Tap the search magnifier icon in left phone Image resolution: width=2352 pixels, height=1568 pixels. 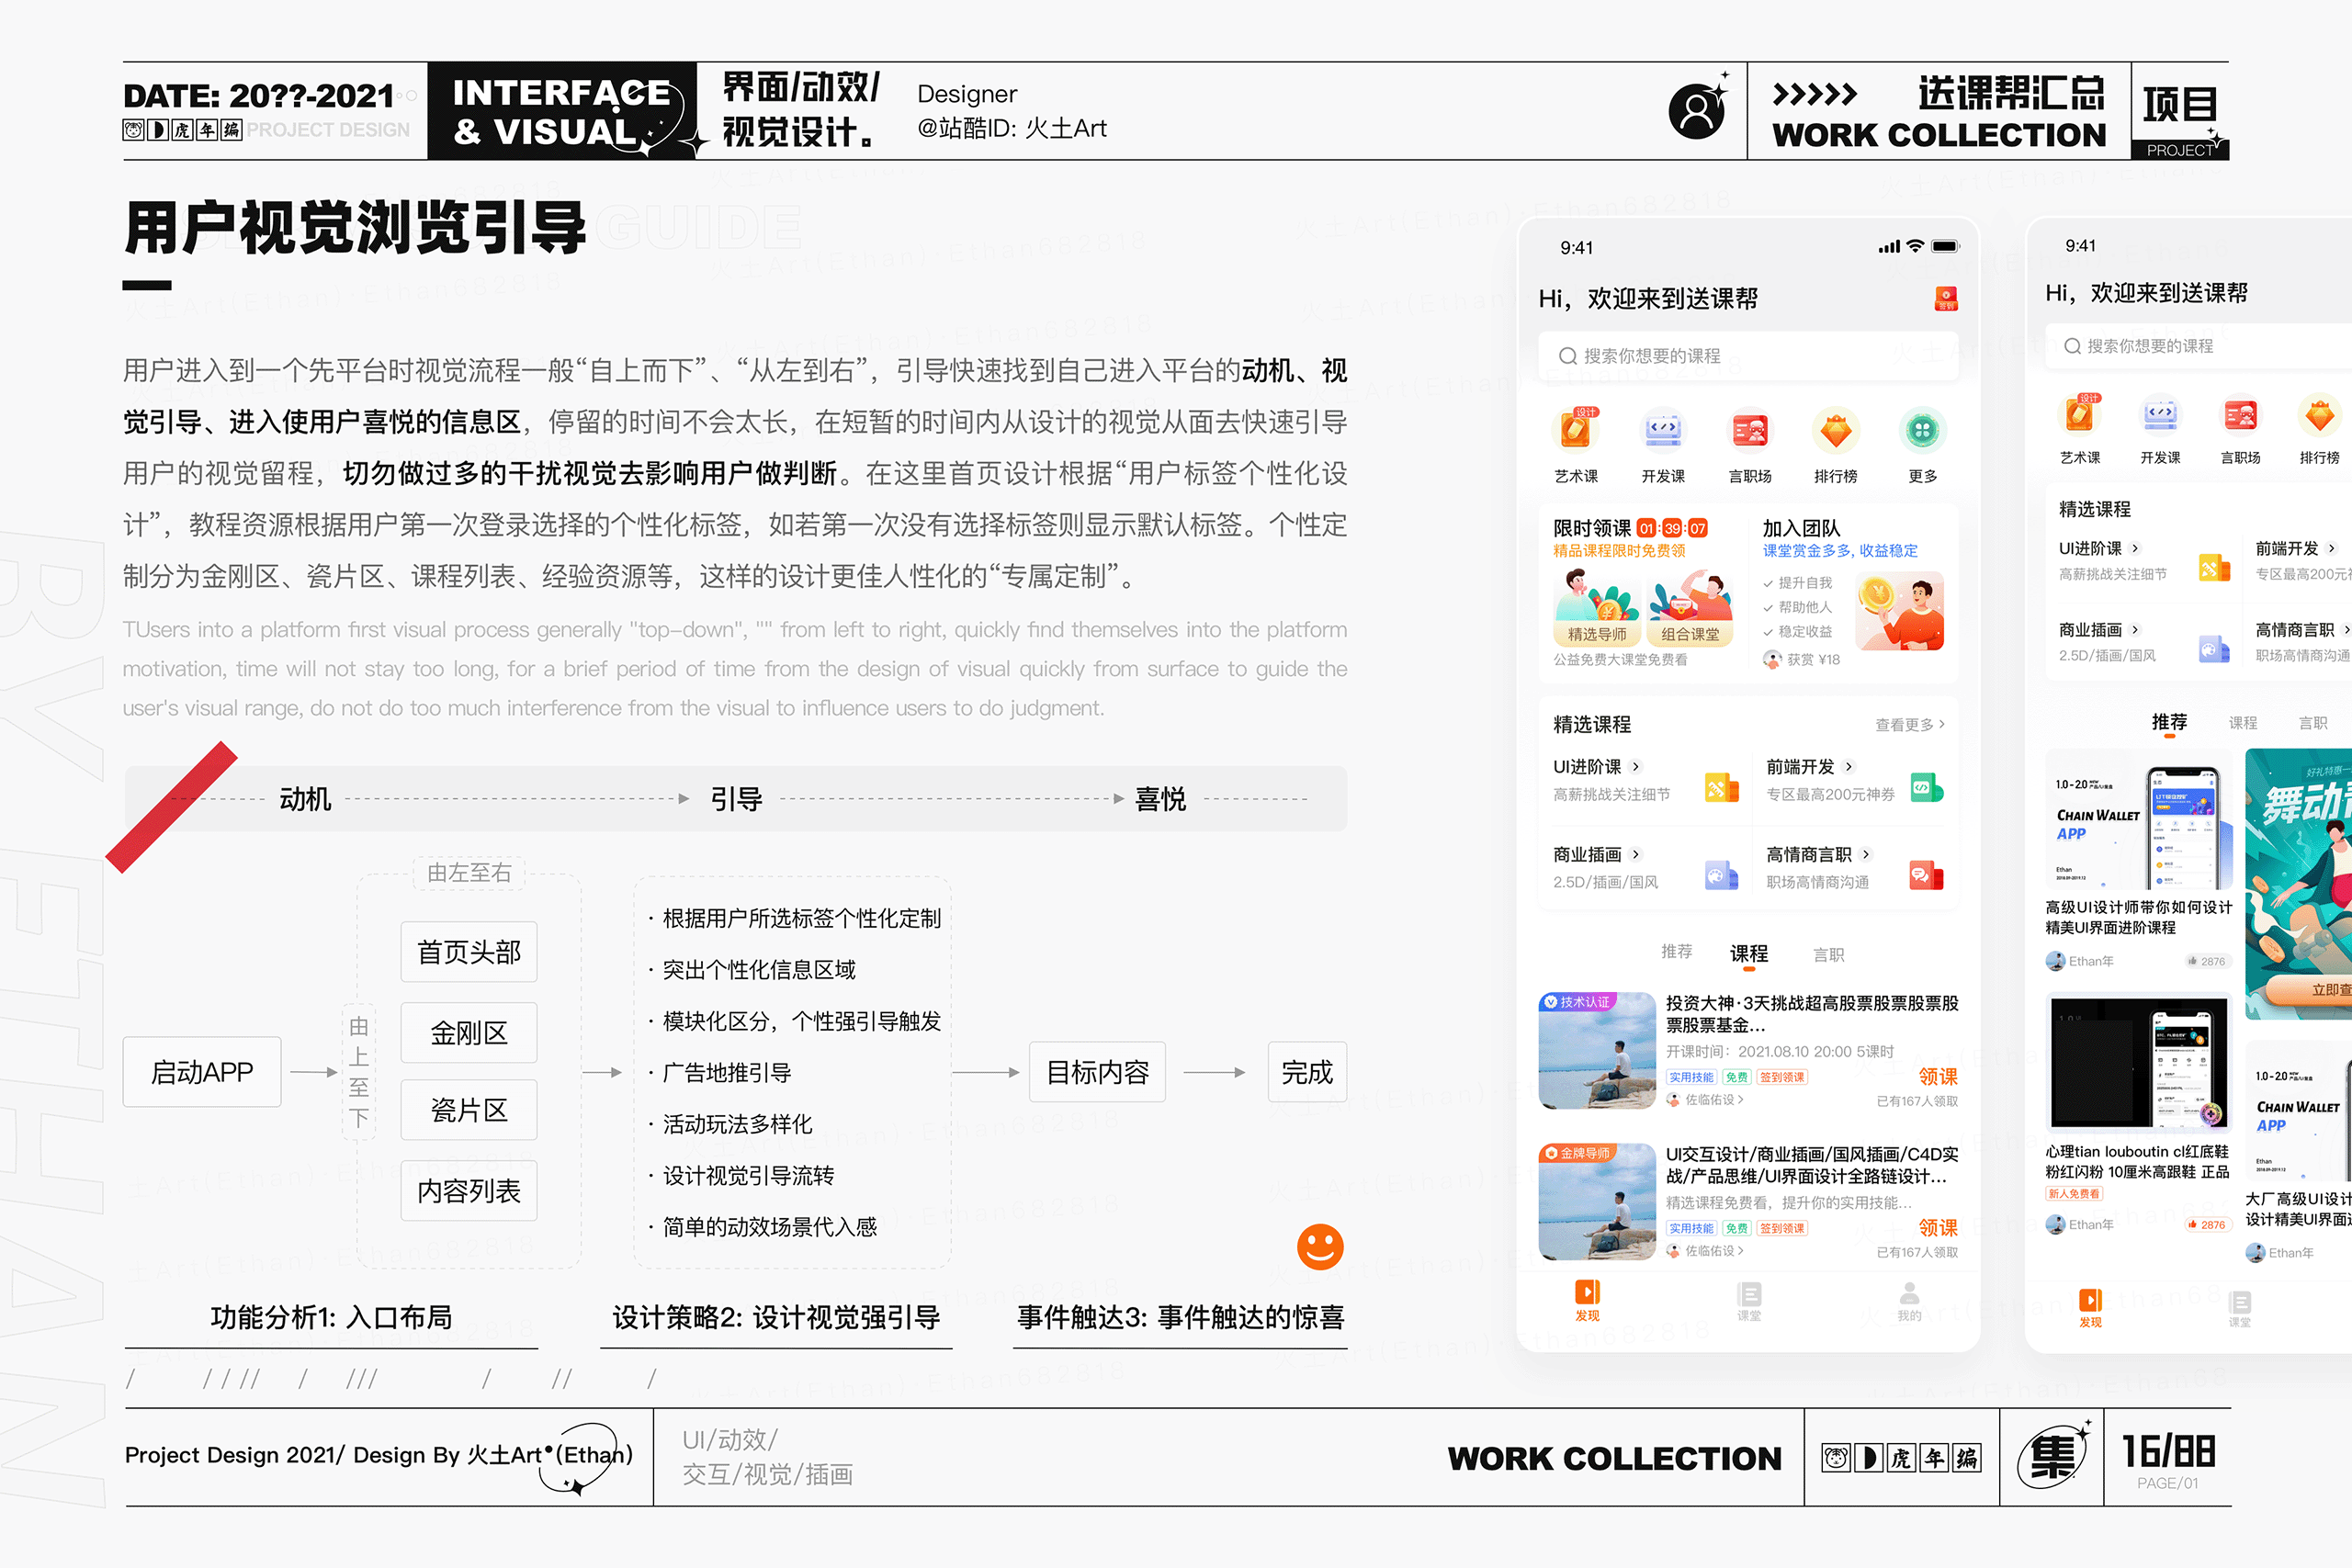click(1567, 356)
